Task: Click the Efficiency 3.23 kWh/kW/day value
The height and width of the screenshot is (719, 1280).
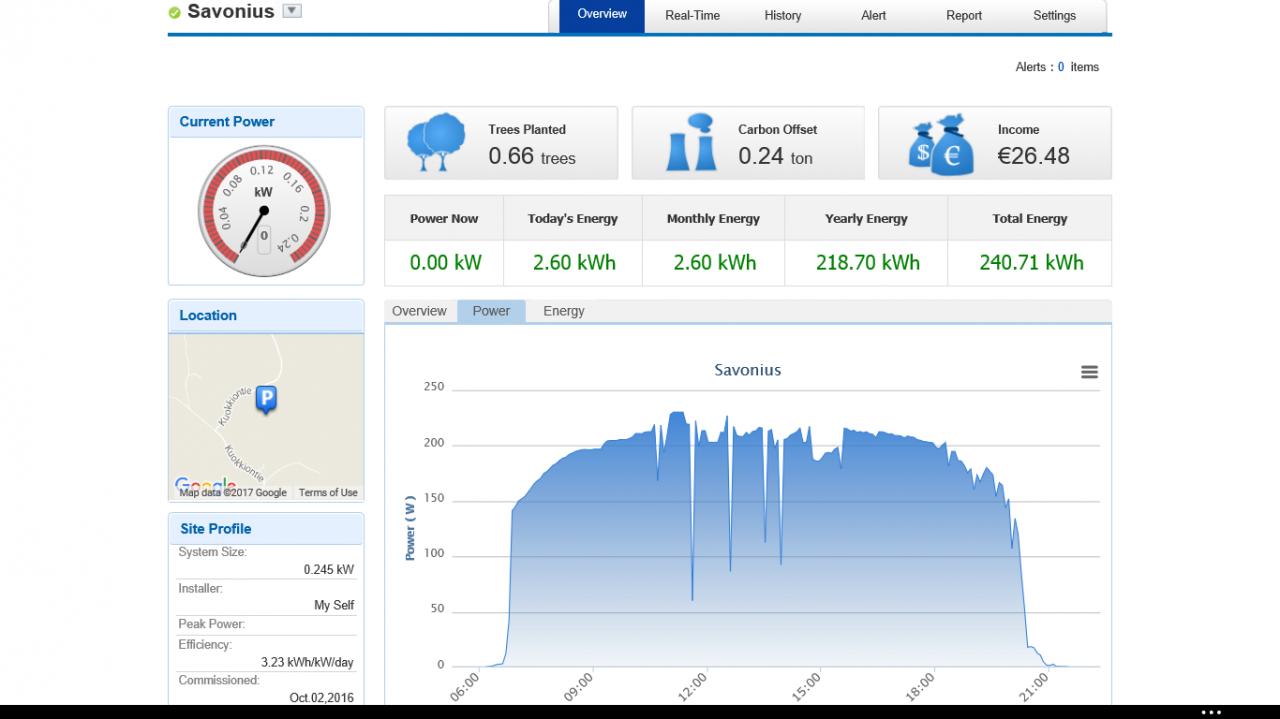Action: [x=307, y=662]
